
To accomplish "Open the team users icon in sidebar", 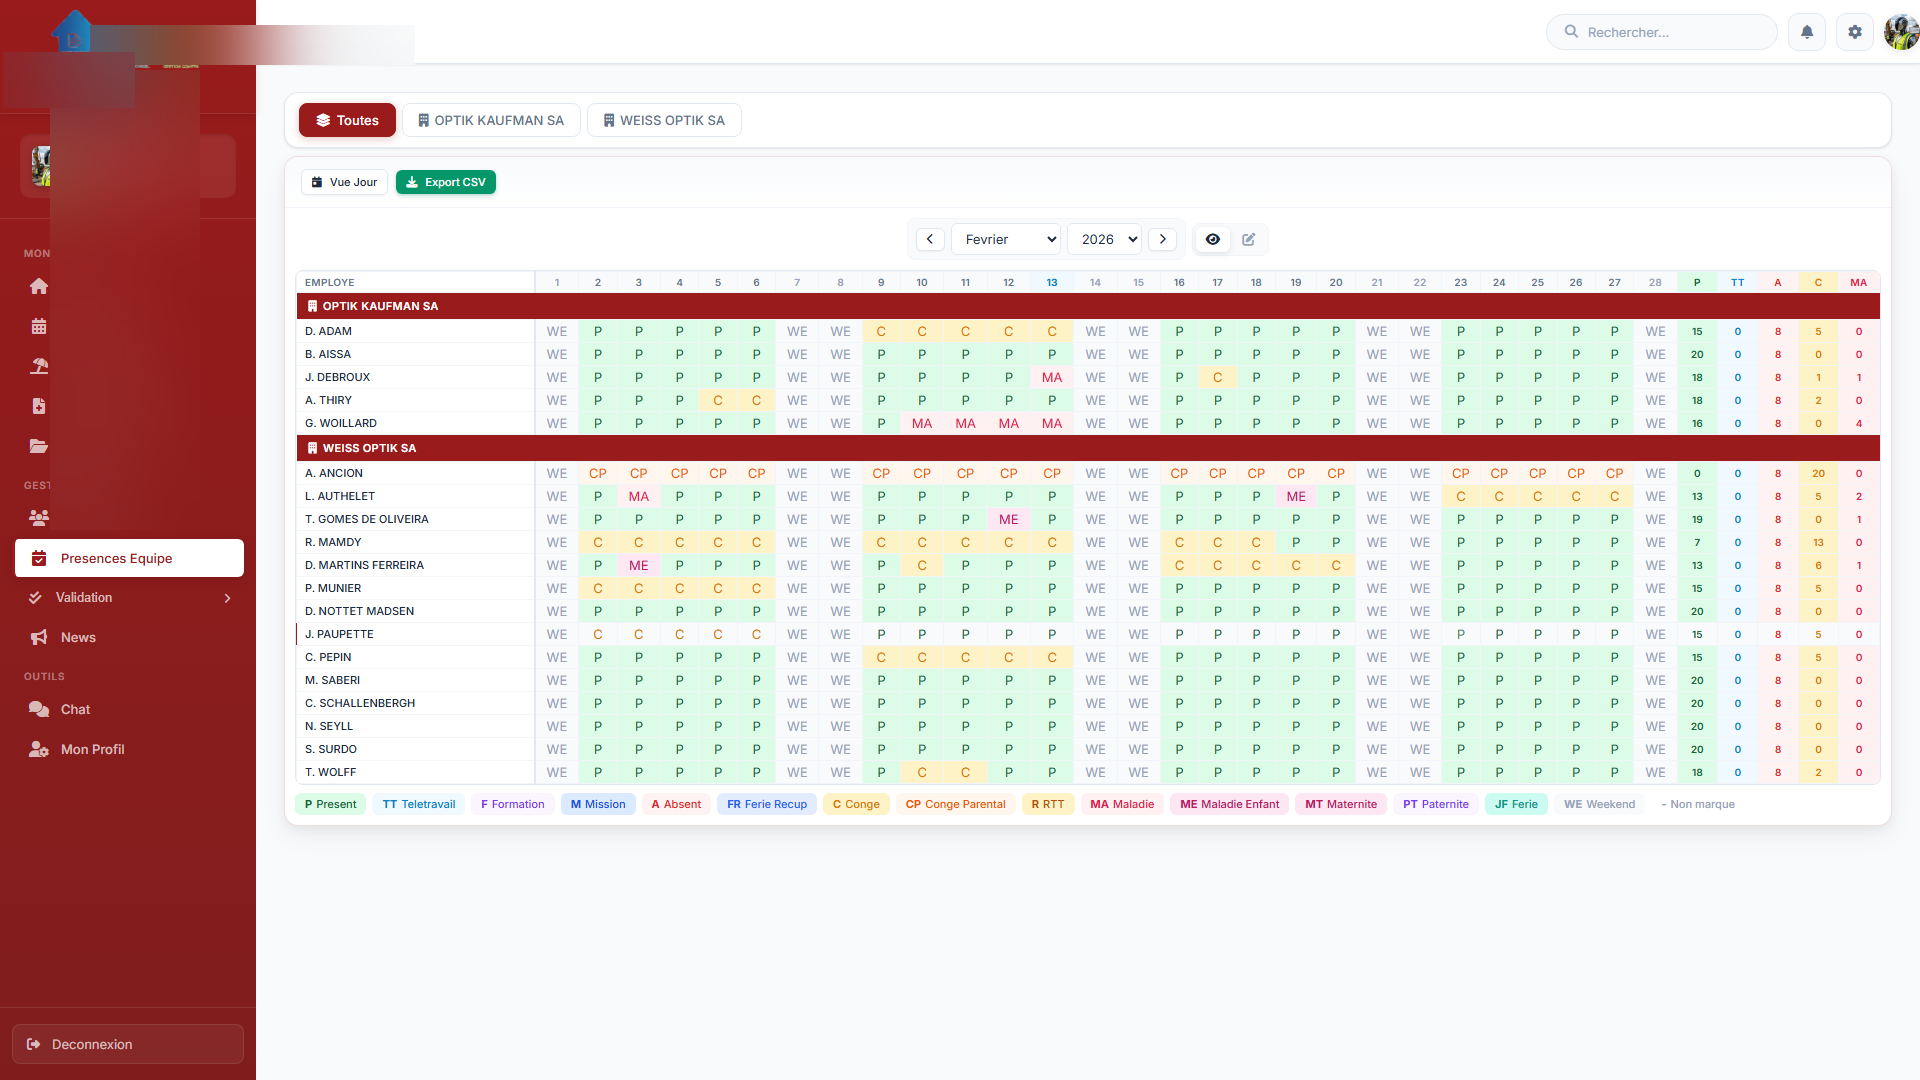I will (39, 518).
